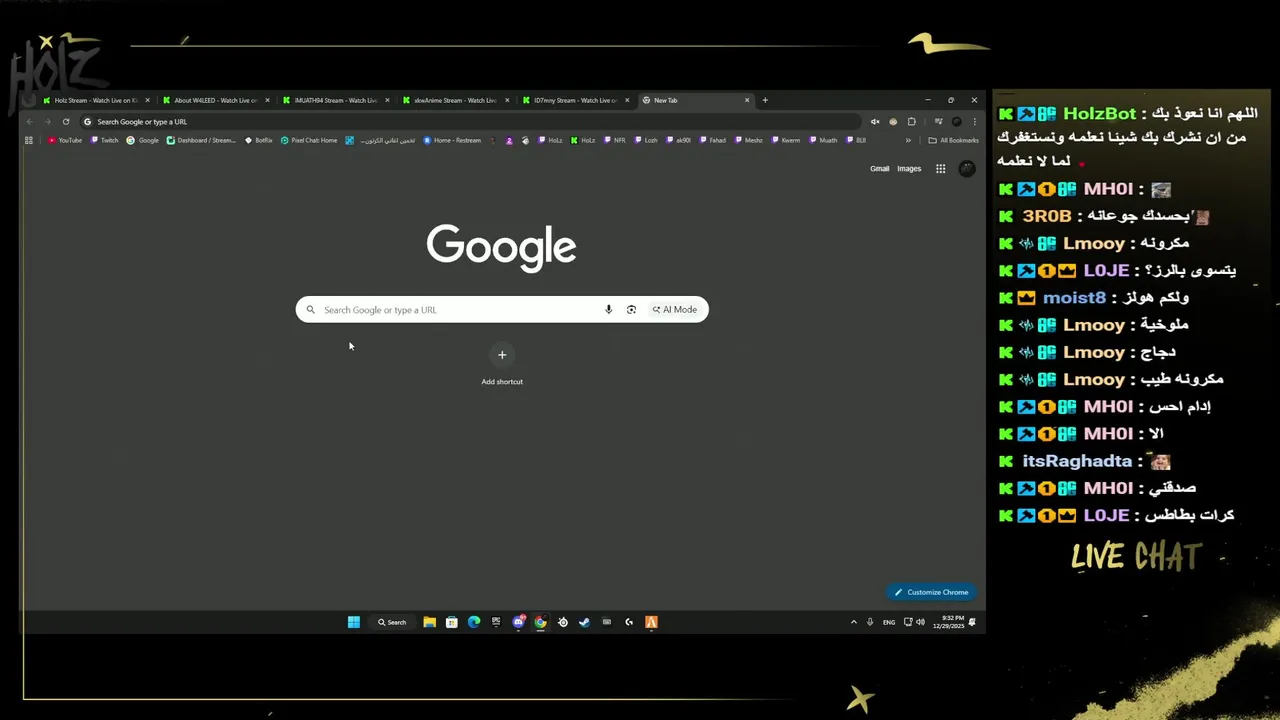Open the Google account avatar
1280x720 pixels.
tap(967, 169)
